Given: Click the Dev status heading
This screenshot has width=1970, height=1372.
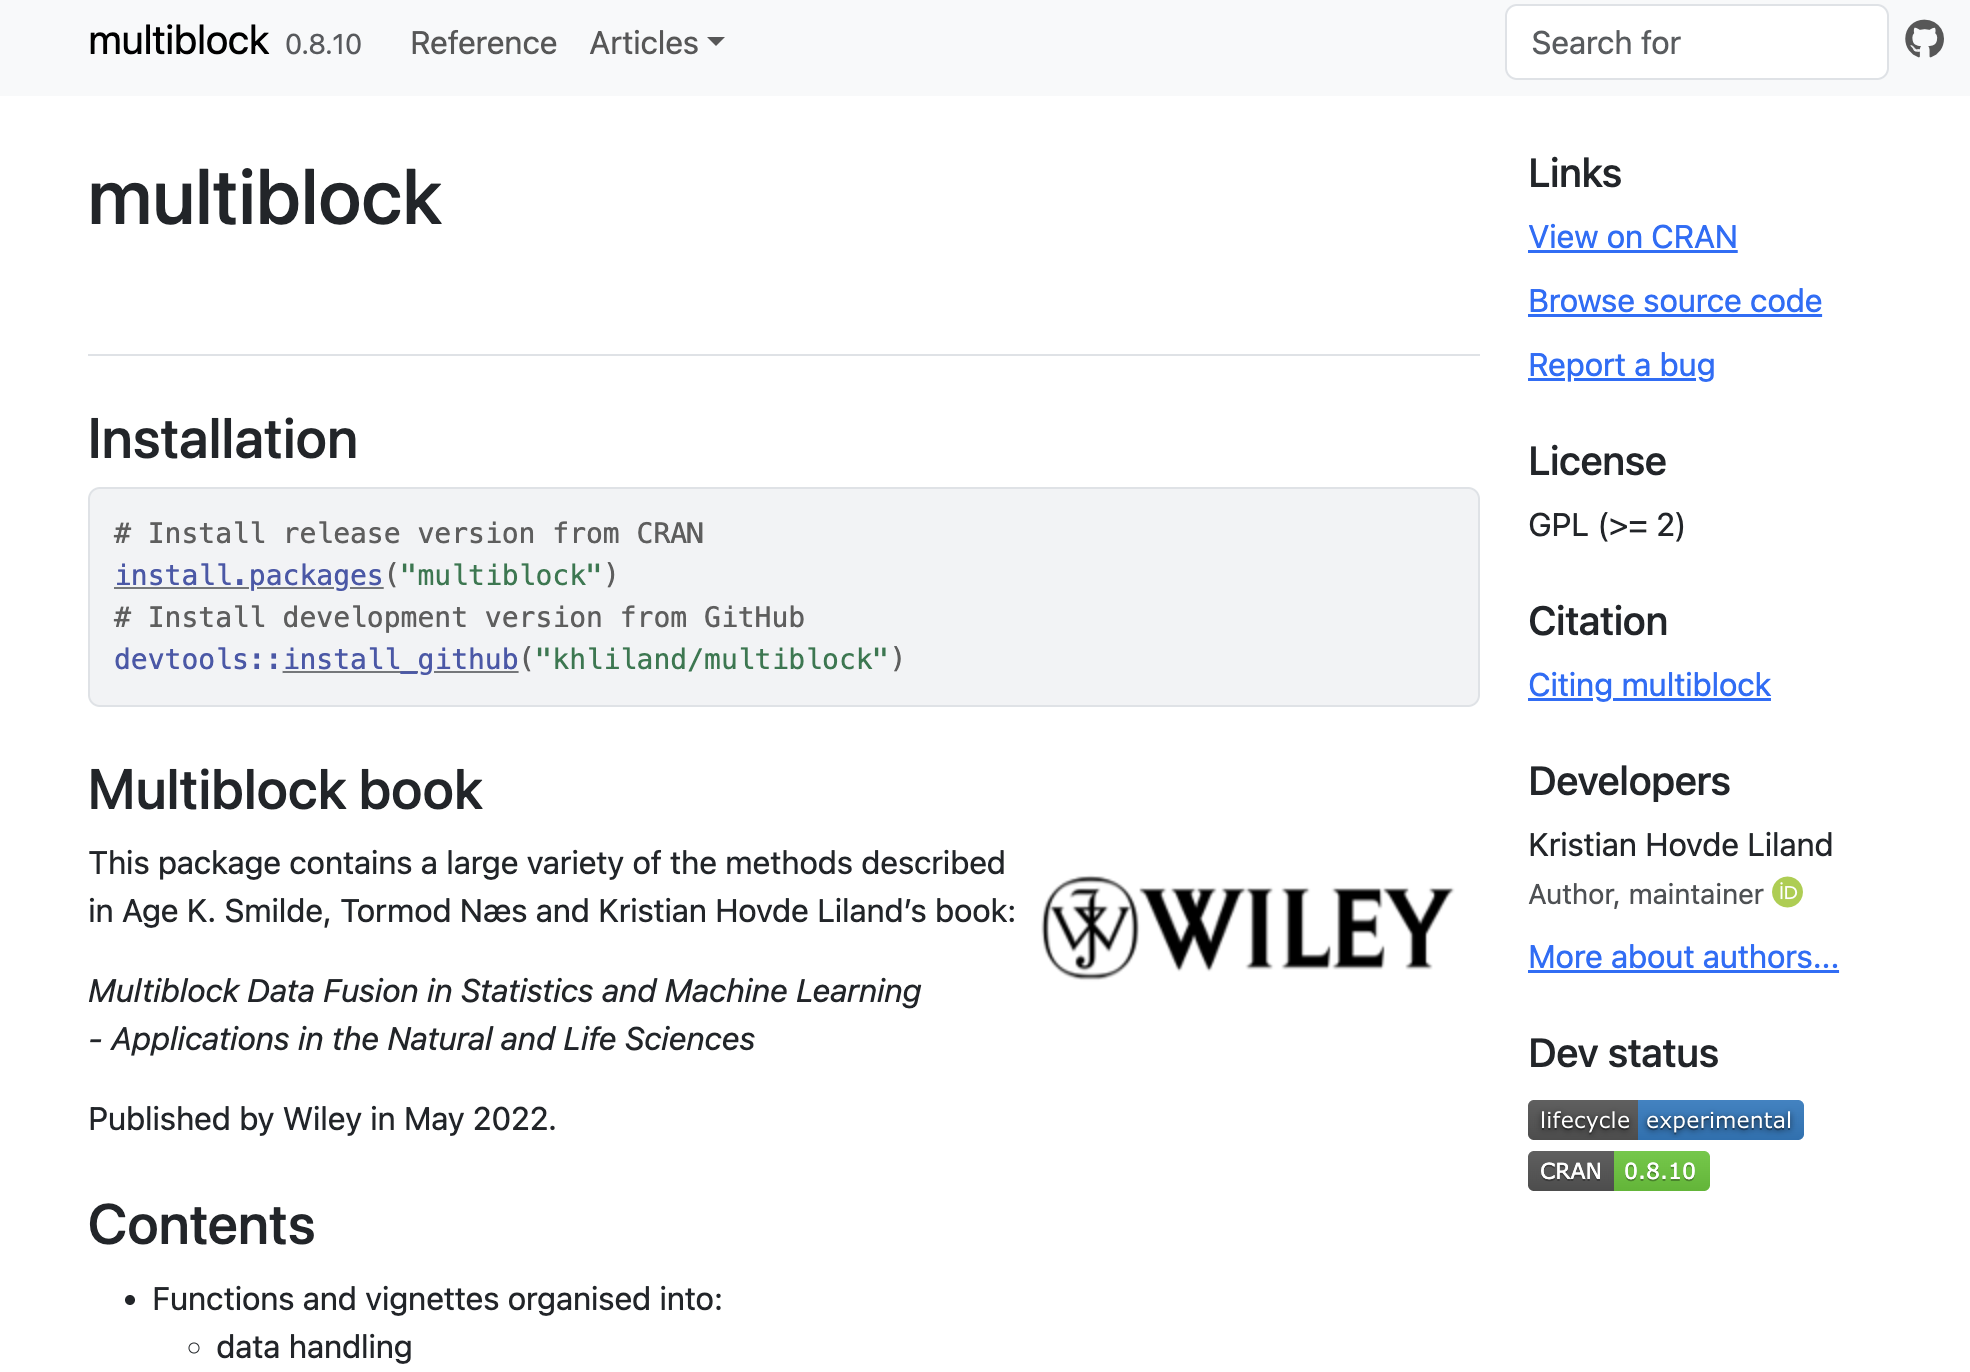Looking at the screenshot, I should tap(1623, 1053).
